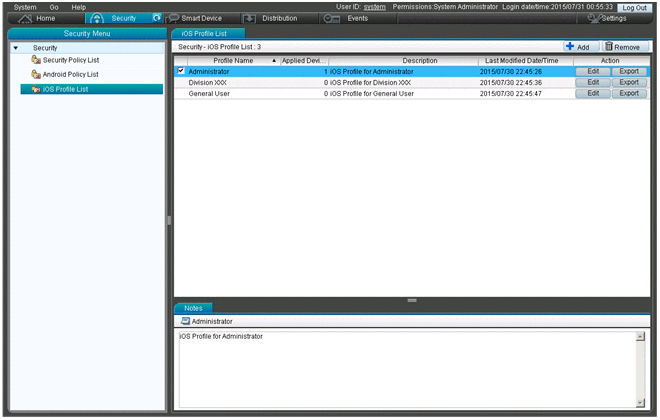Open the System menu
The image size is (660, 420).
[24, 7]
